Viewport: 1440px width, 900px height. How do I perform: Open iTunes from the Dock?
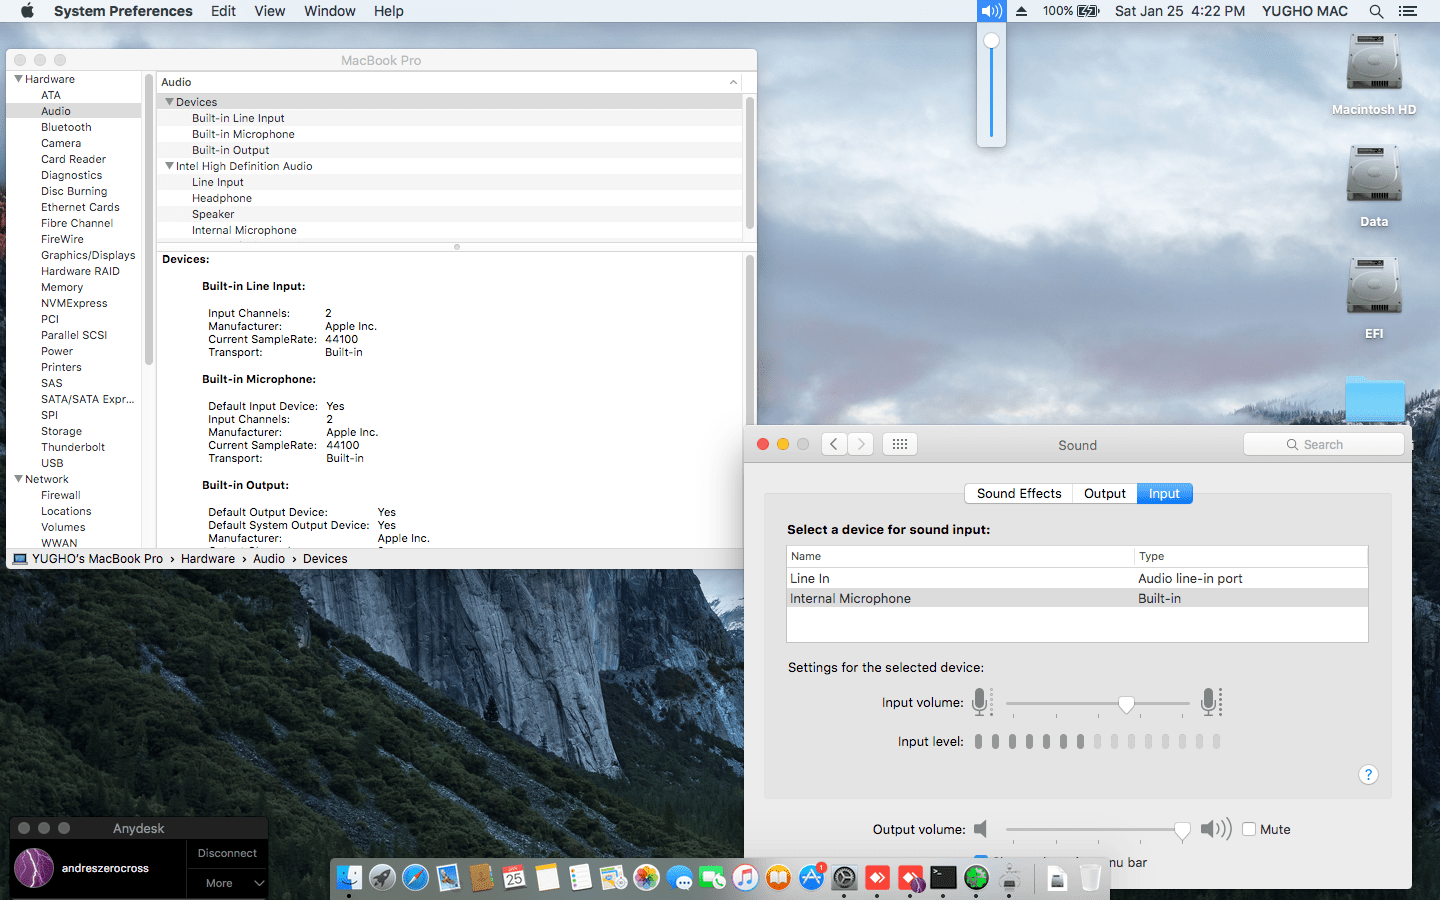[x=745, y=878]
